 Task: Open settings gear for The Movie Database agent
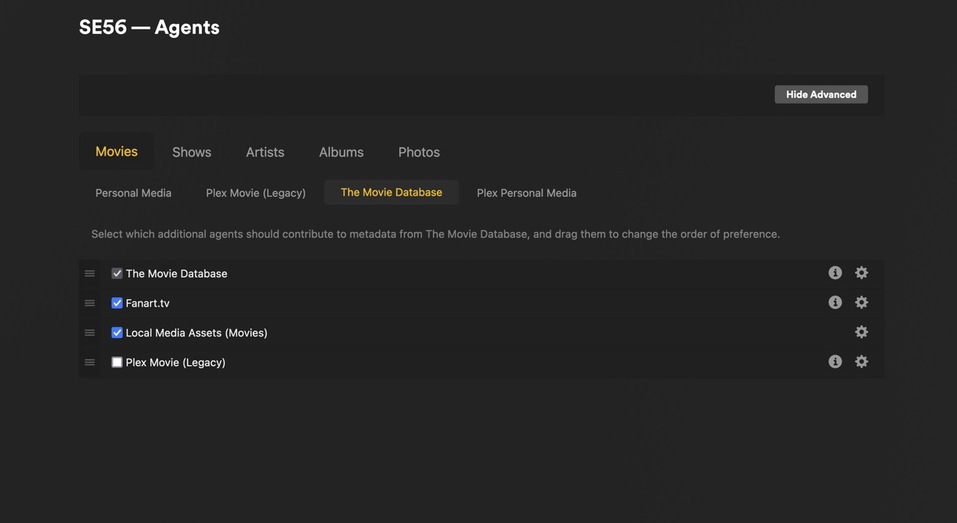[861, 273]
